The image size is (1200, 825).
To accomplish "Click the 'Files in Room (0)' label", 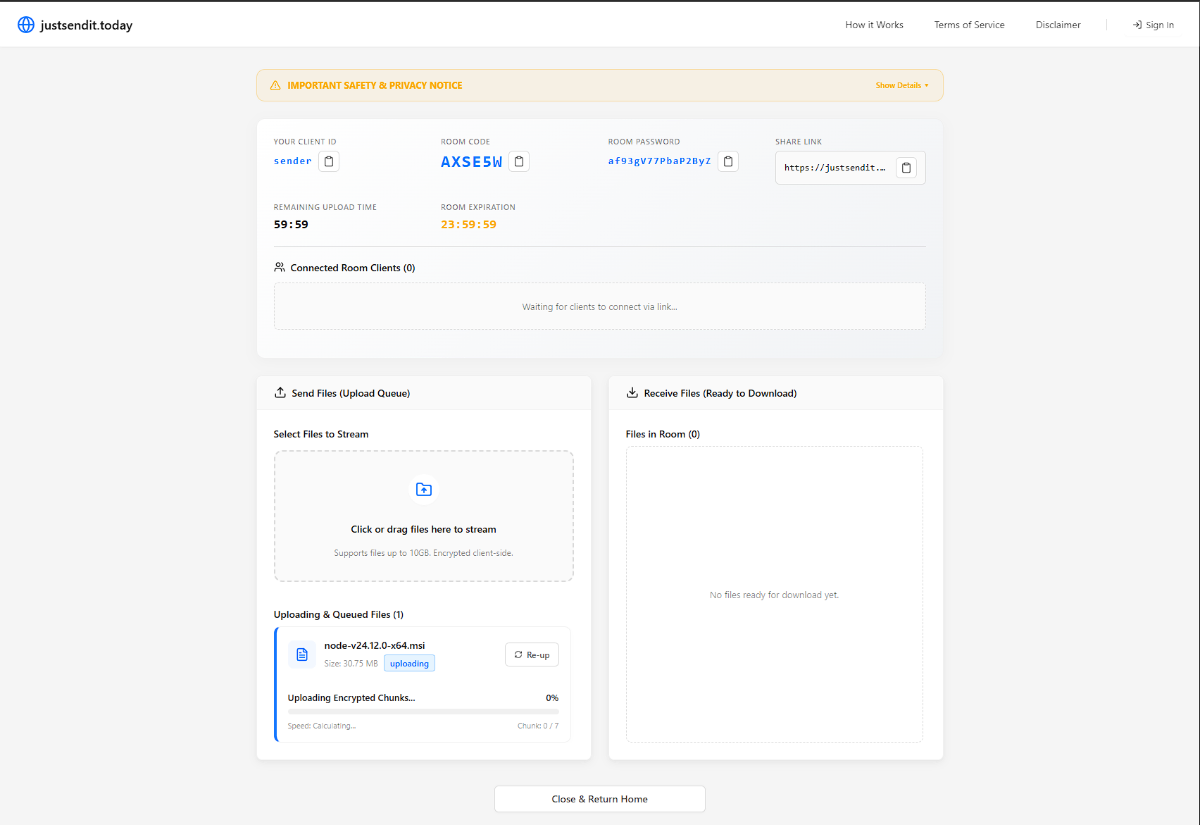I will coord(663,434).
